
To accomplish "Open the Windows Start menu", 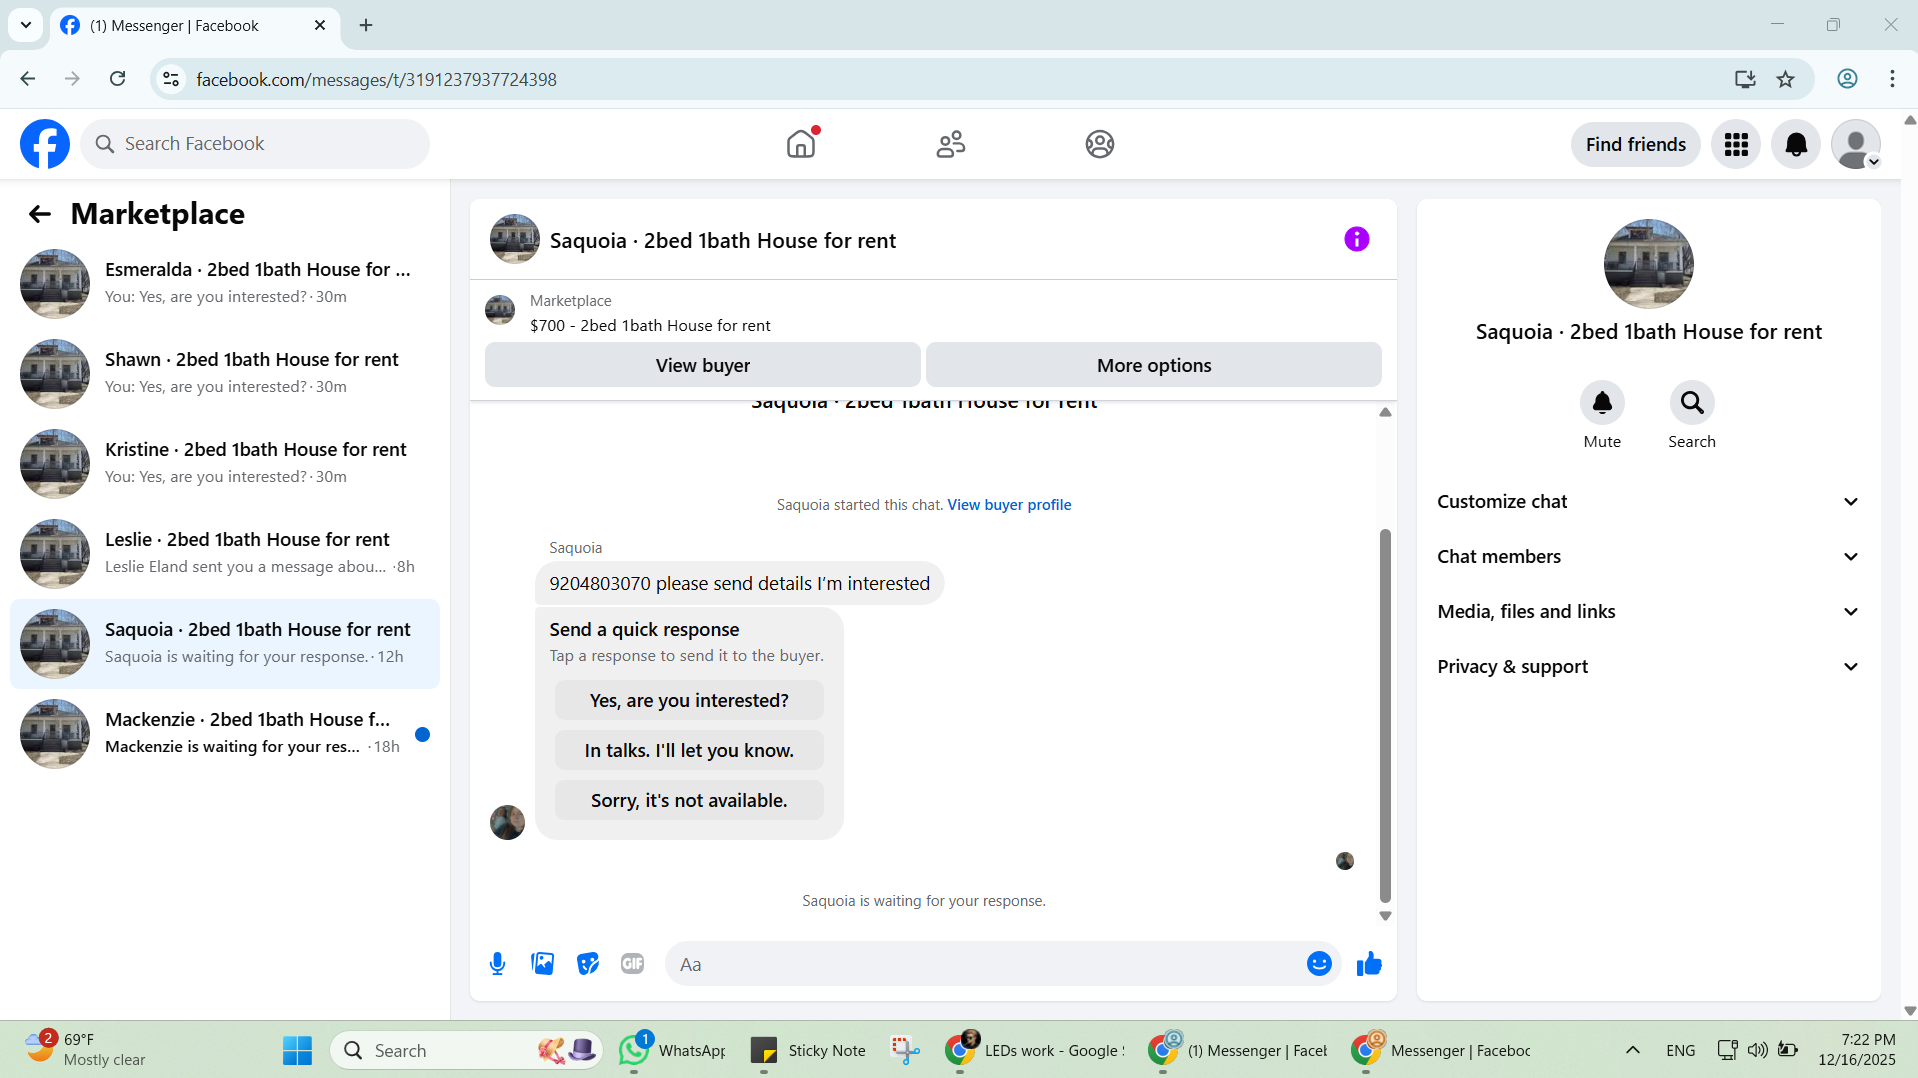I will point(297,1051).
